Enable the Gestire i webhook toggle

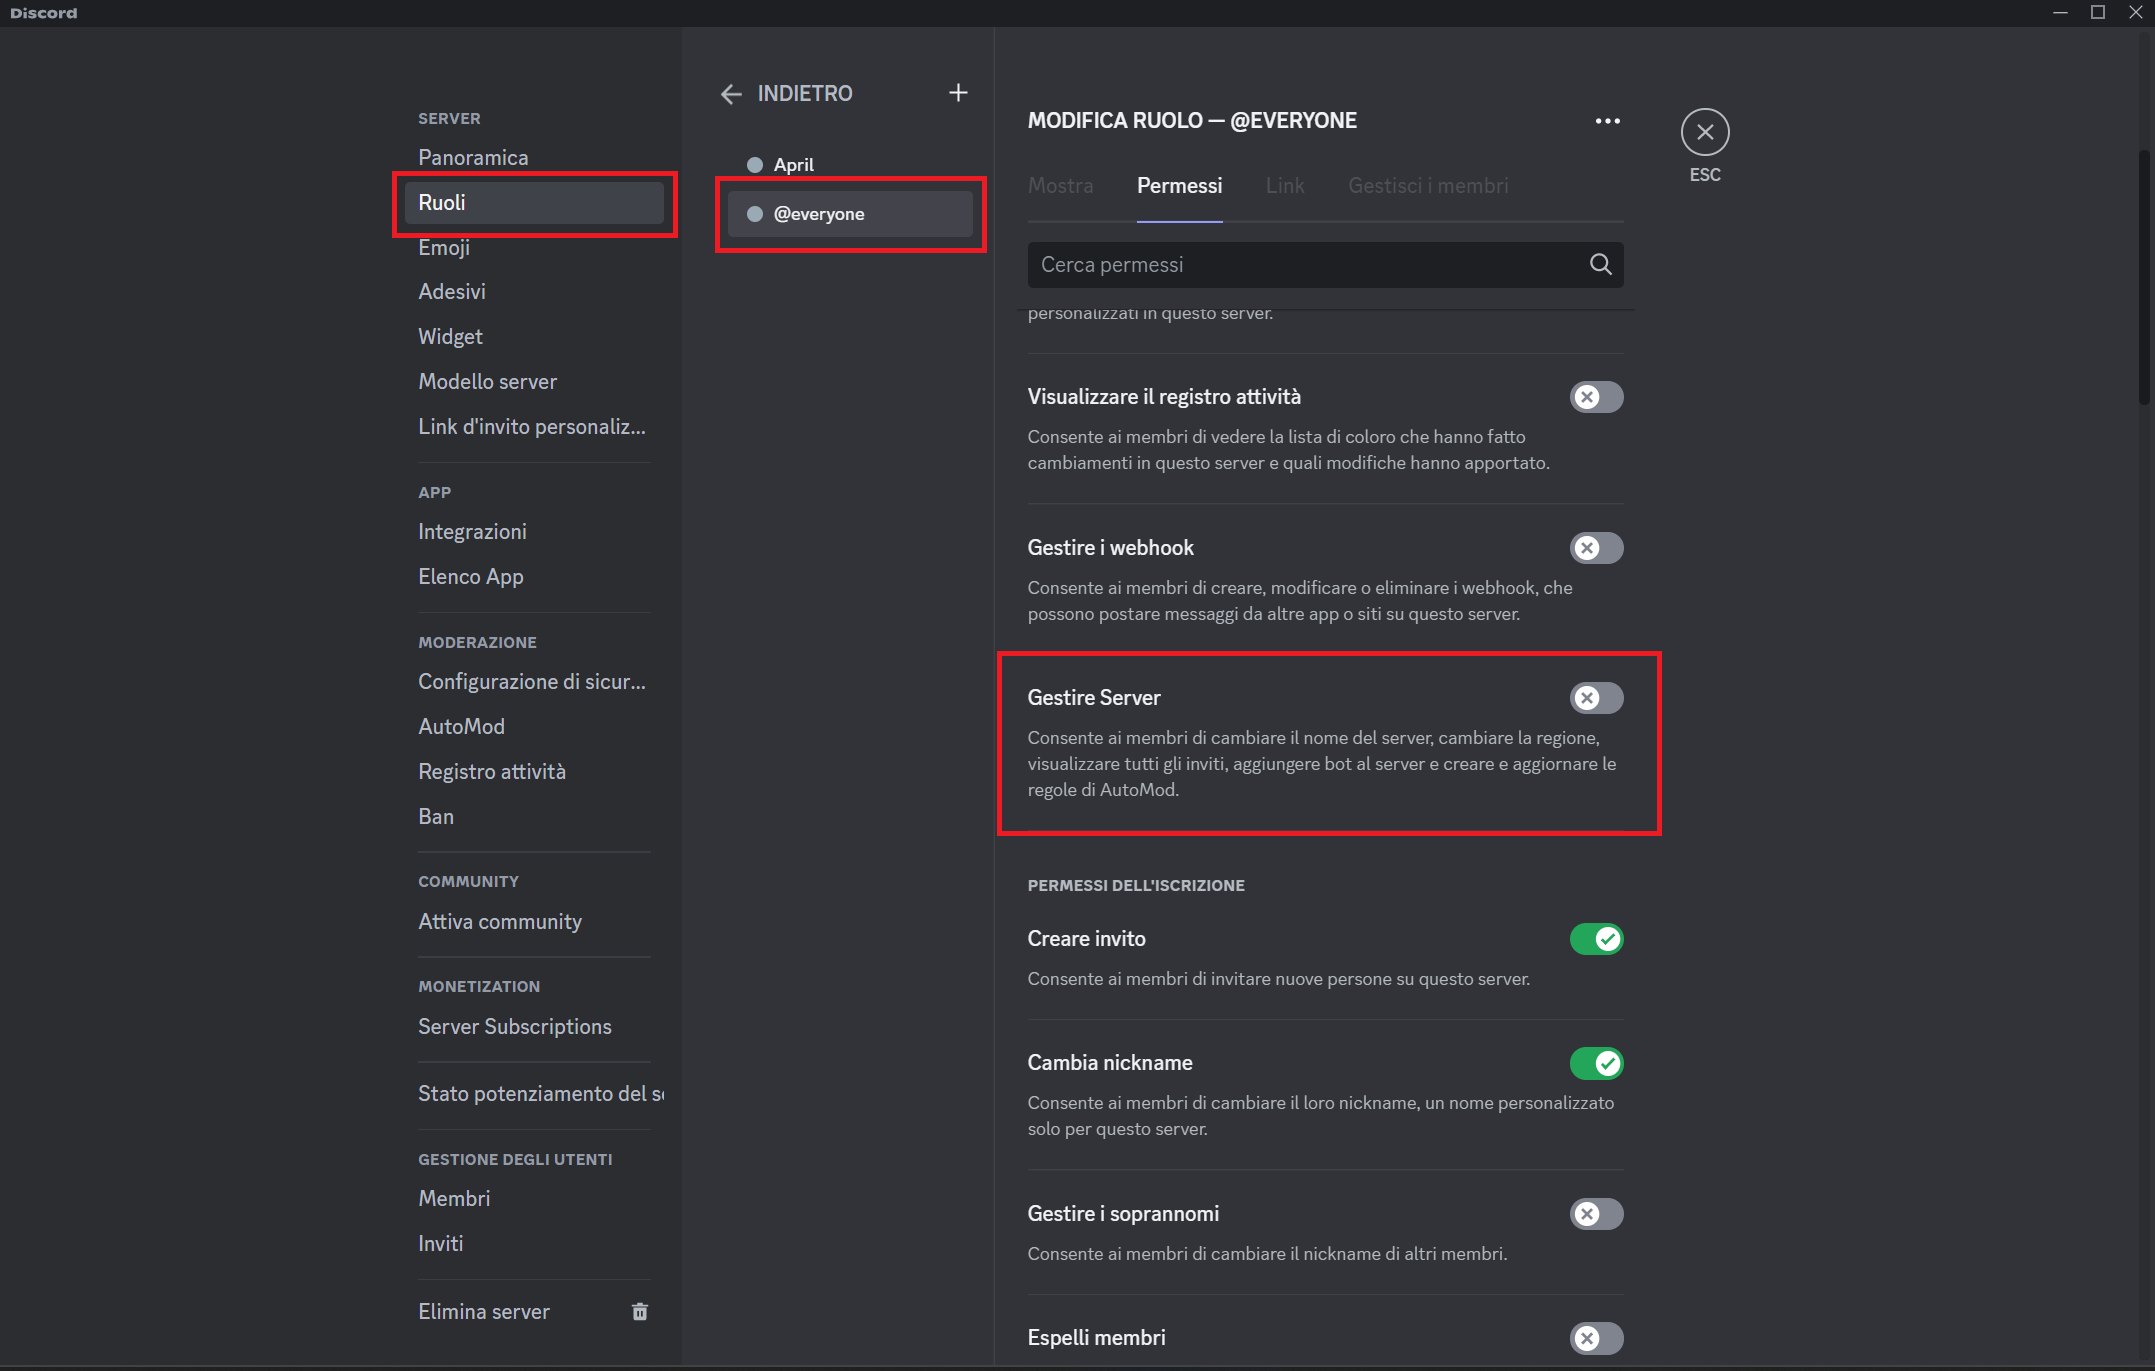[x=1595, y=547]
